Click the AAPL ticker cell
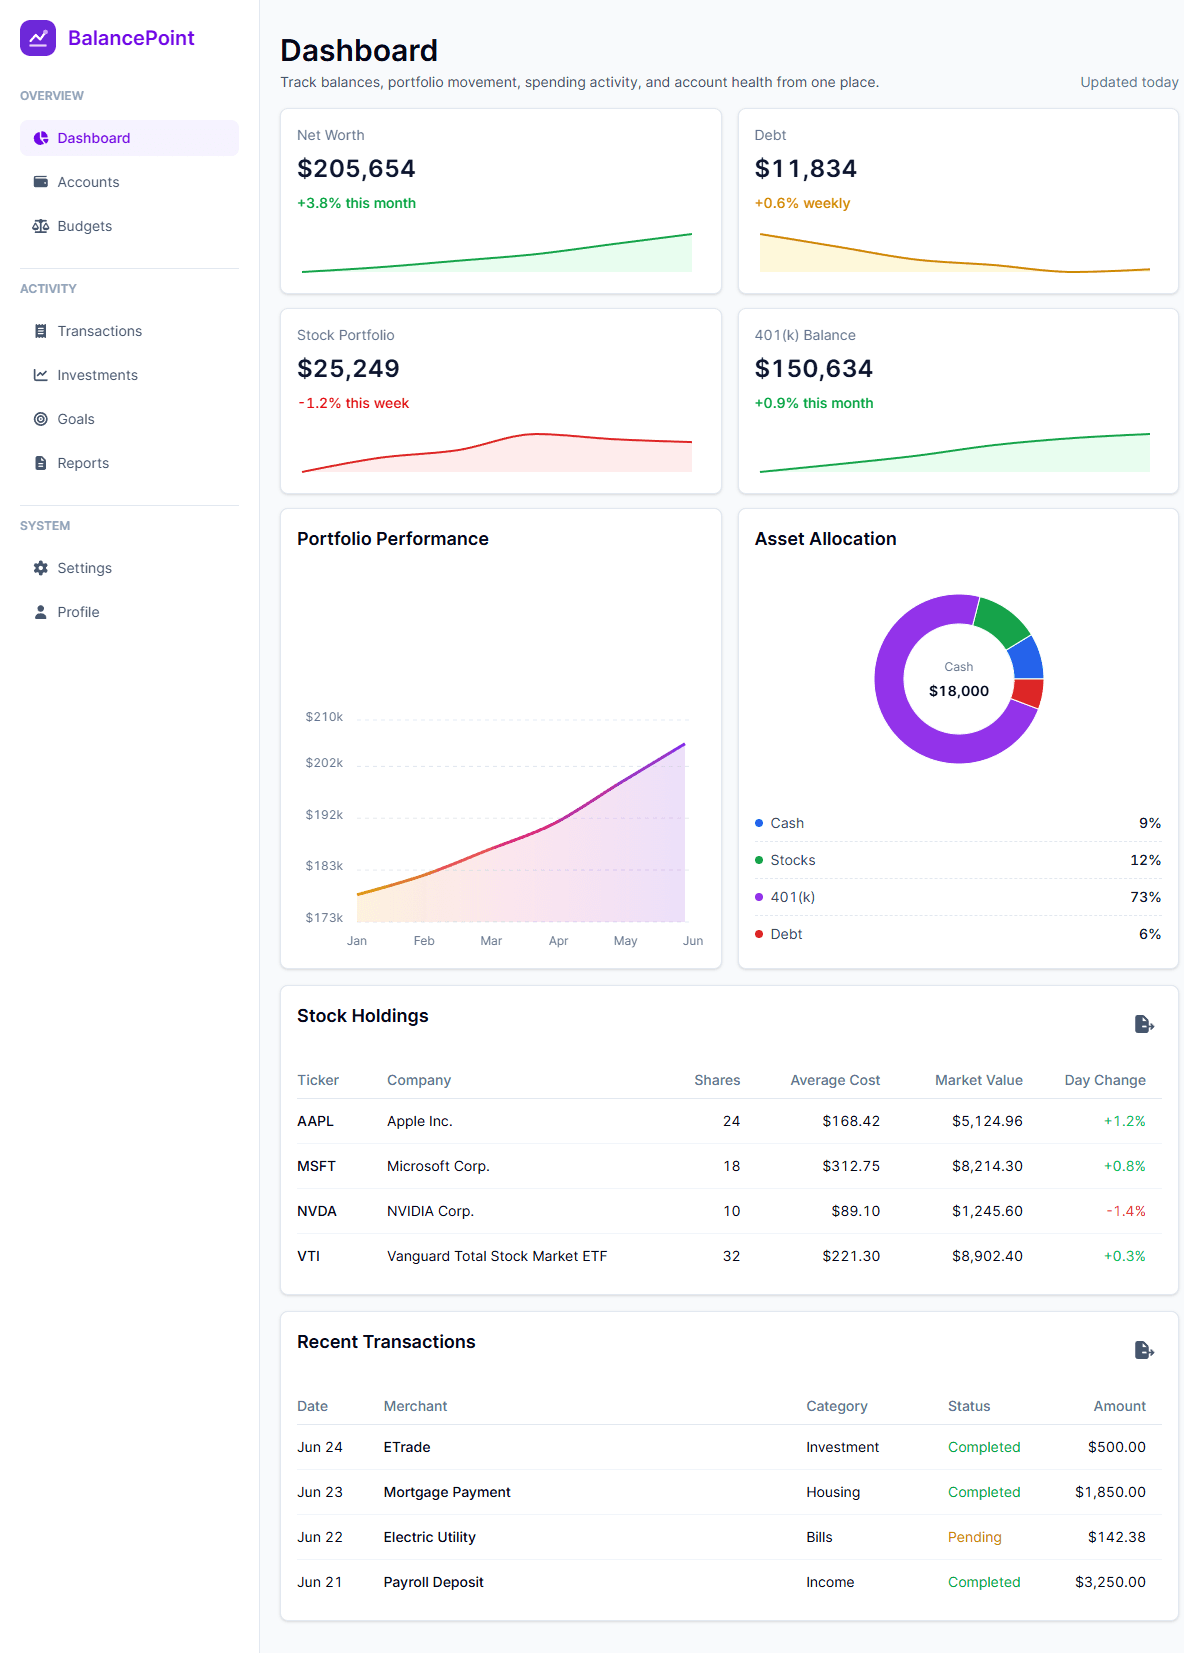Screen dimensions: 1184x1653 315,1121
